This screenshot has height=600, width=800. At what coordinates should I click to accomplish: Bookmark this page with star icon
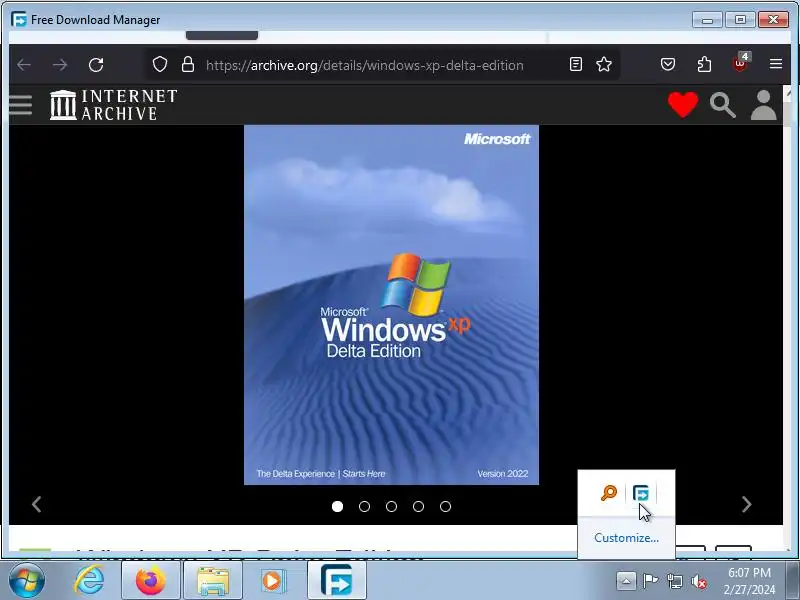point(604,64)
